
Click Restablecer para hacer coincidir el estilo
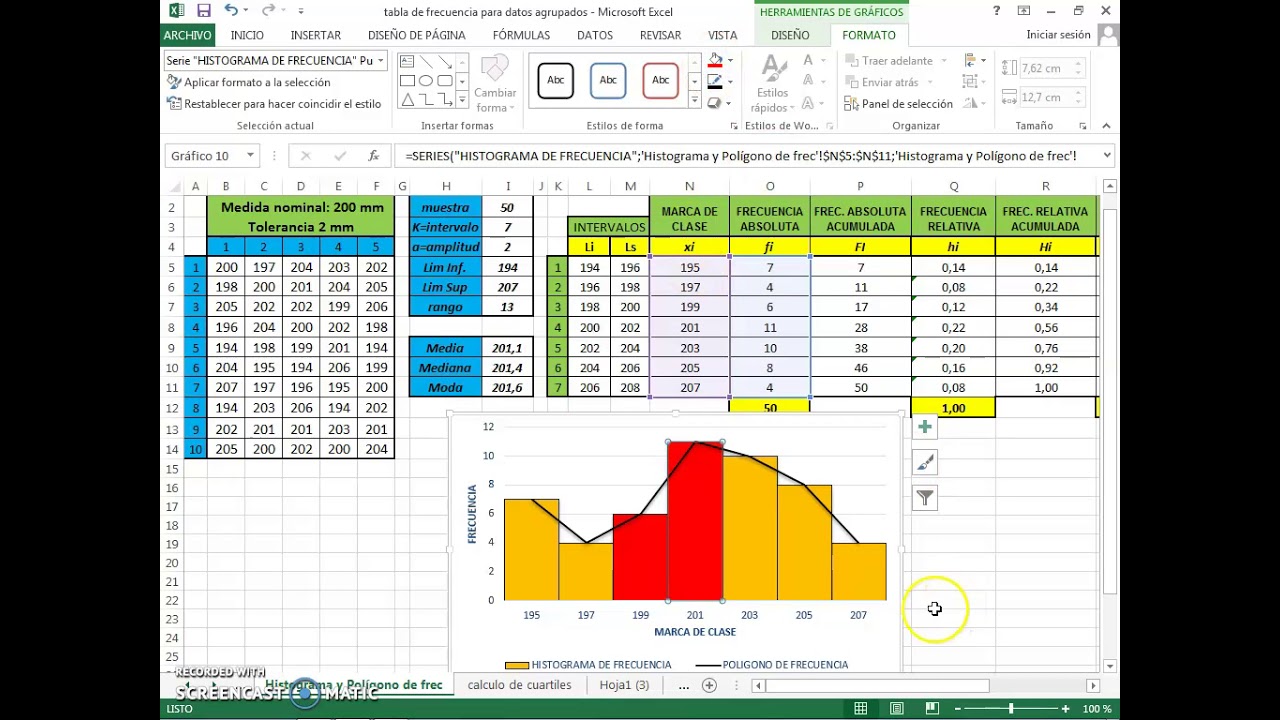tap(274, 104)
